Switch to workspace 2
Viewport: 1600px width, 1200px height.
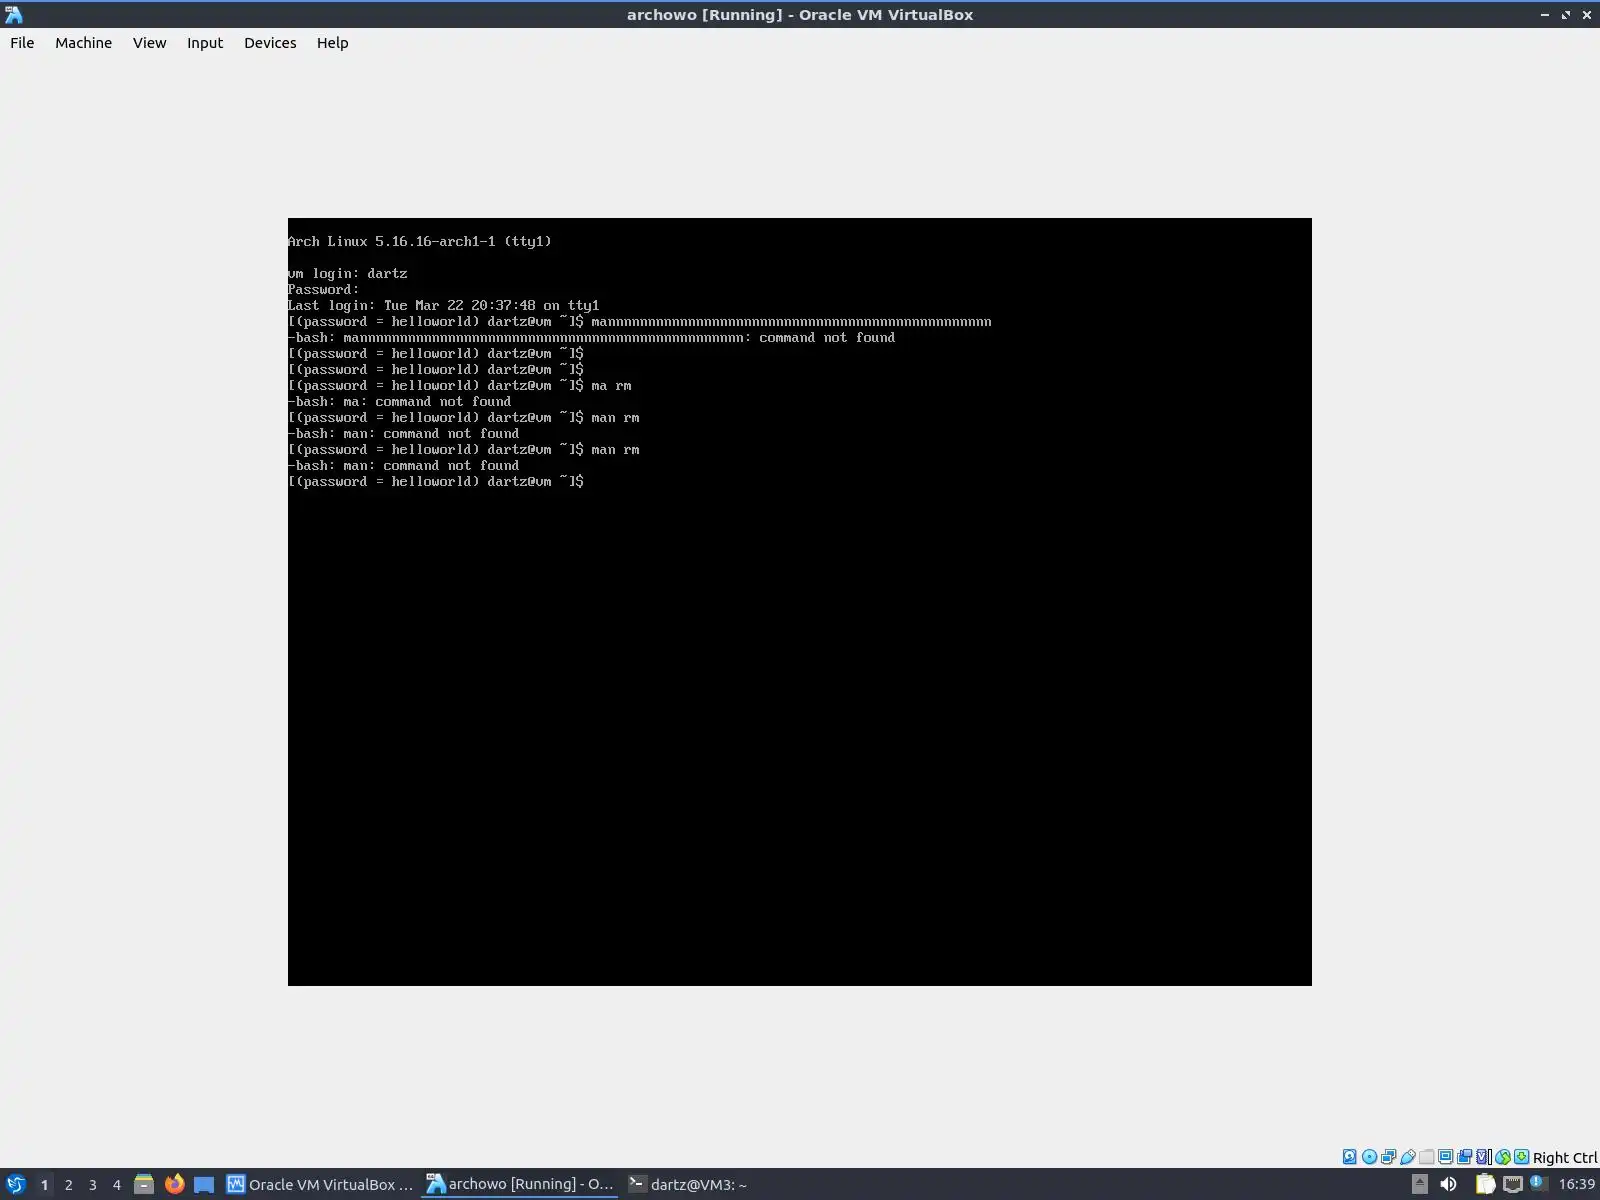[68, 1185]
